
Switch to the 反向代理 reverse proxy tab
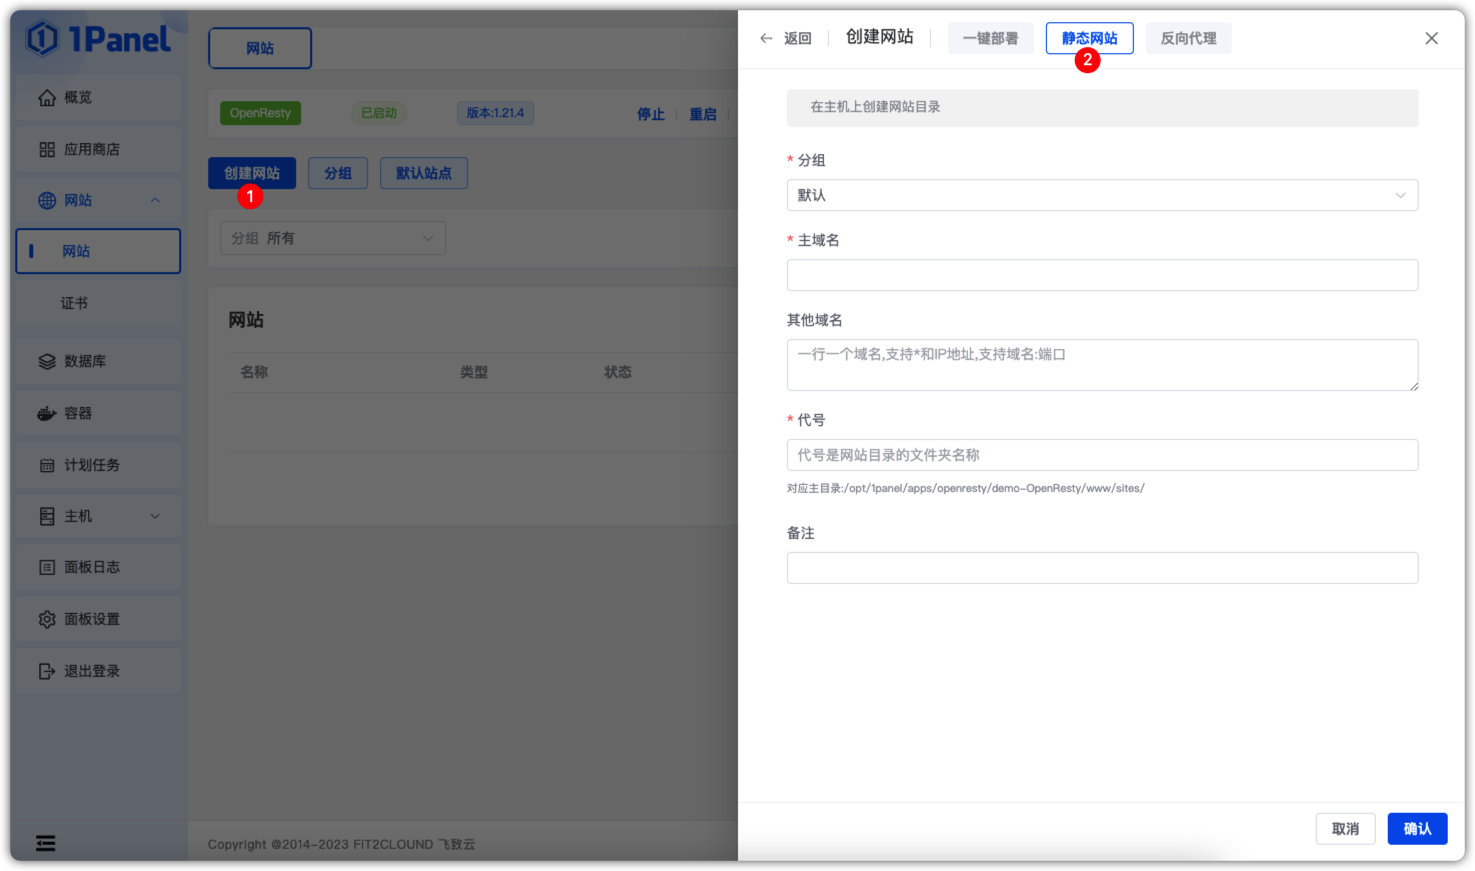point(1188,38)
